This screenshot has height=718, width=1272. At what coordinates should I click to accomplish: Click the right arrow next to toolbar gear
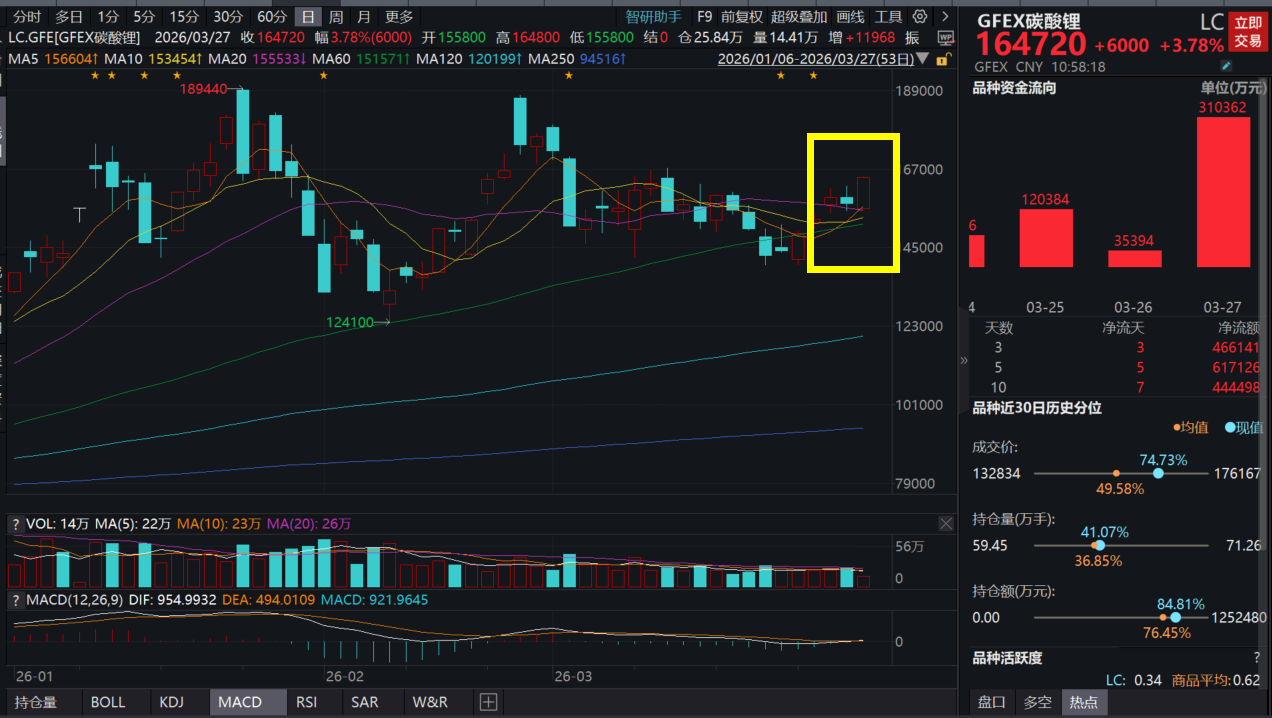(944, 17)
